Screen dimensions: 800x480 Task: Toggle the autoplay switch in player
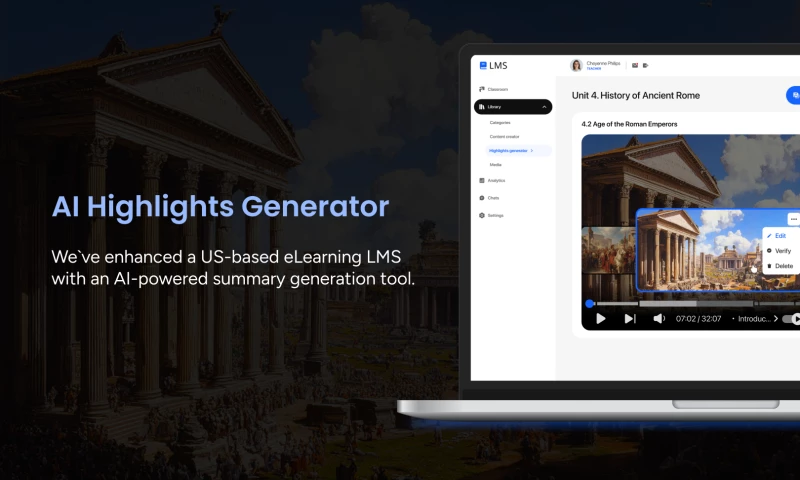pos(792,319)
